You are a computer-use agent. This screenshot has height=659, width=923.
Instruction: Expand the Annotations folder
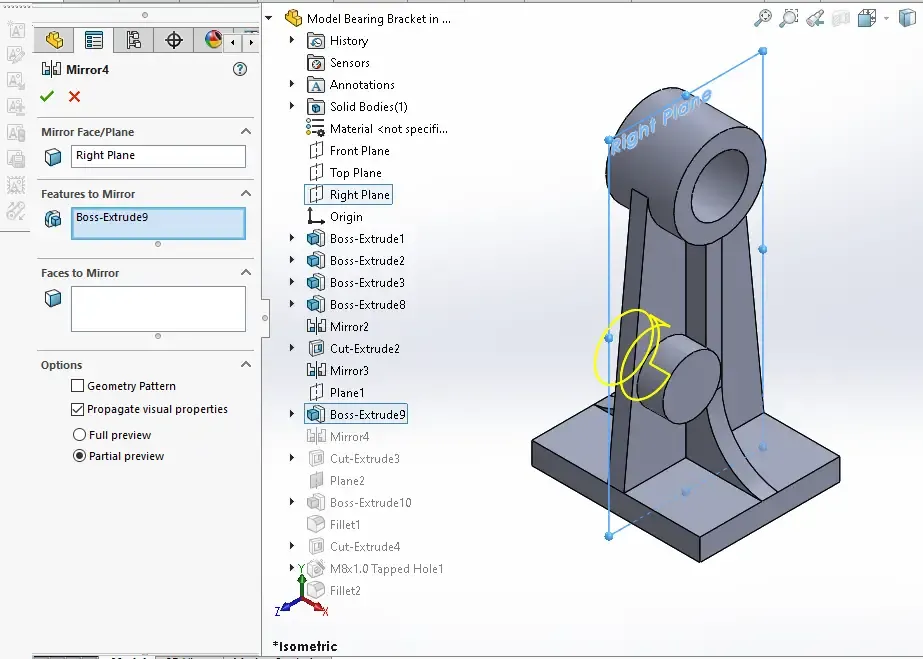coord(292,84)
